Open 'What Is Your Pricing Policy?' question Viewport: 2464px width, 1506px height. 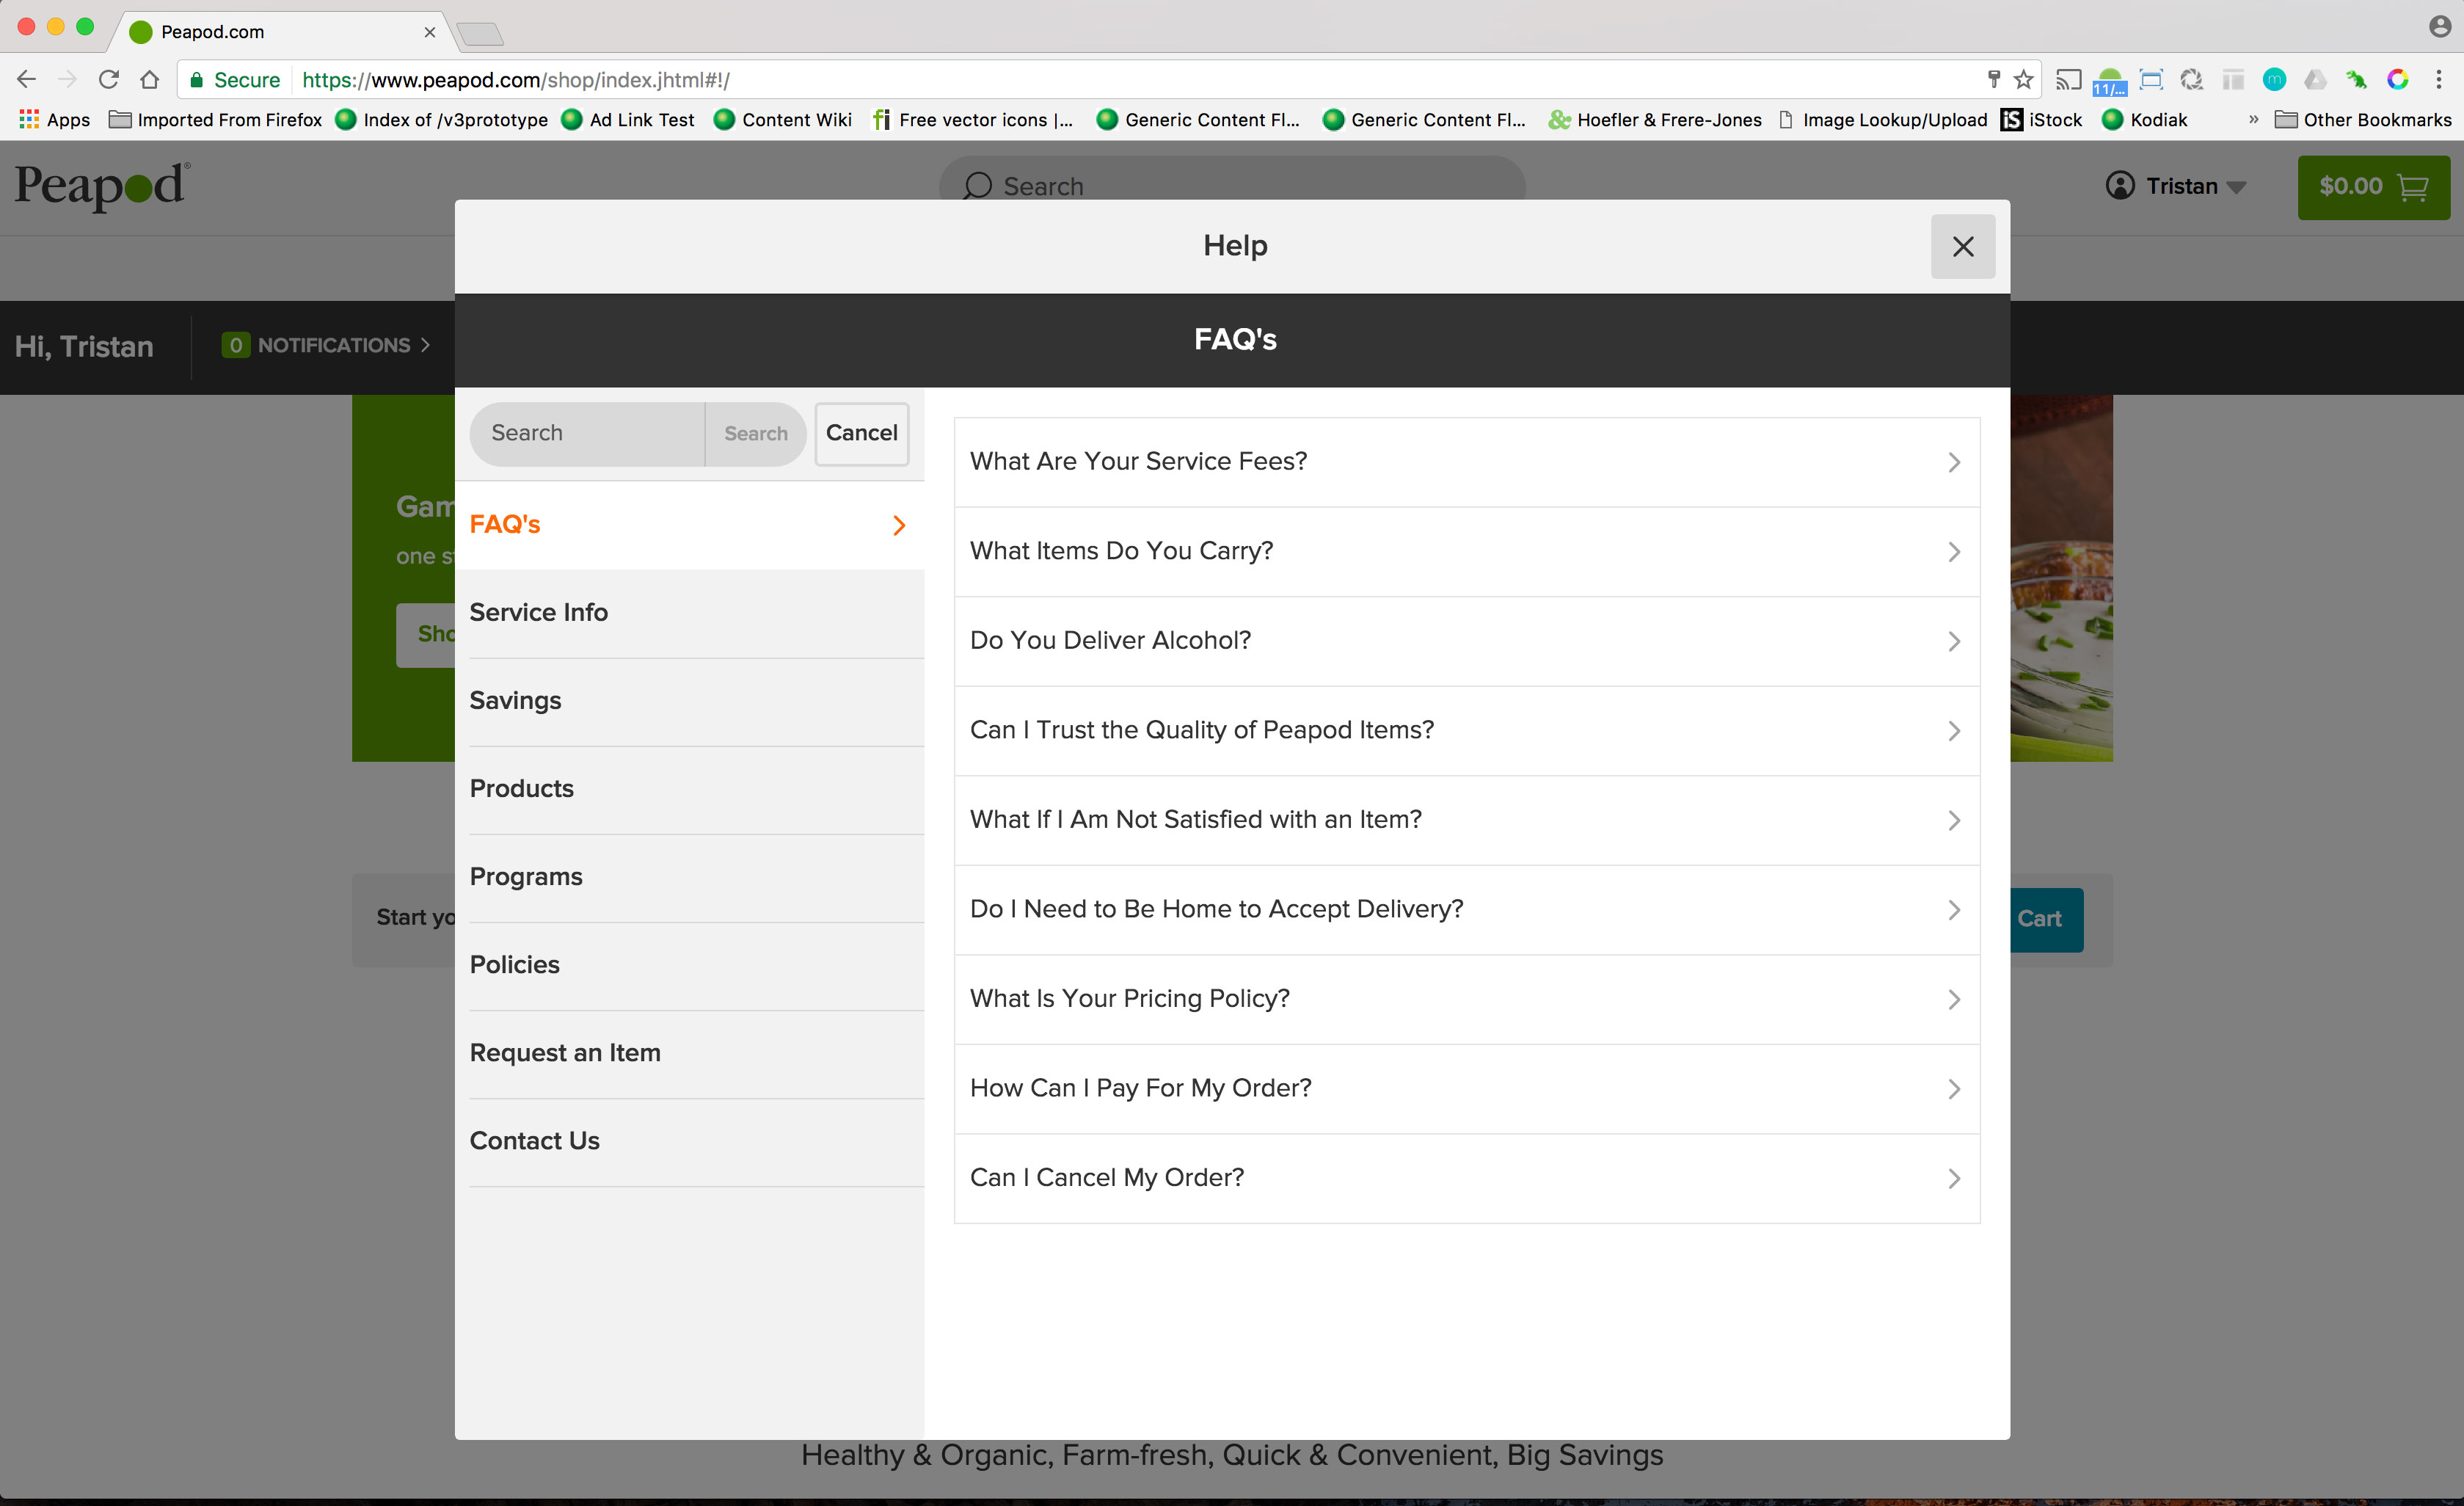coord(1466,999)
